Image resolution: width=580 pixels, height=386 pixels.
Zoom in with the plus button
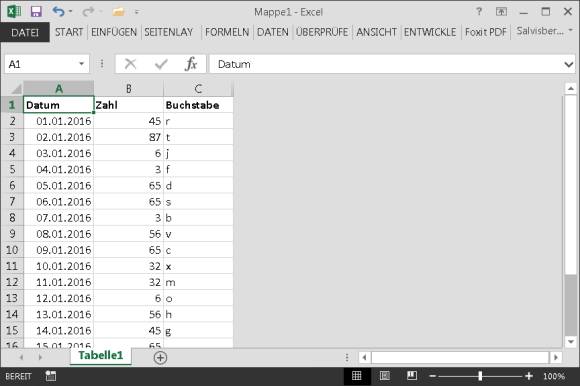point(529,376)
